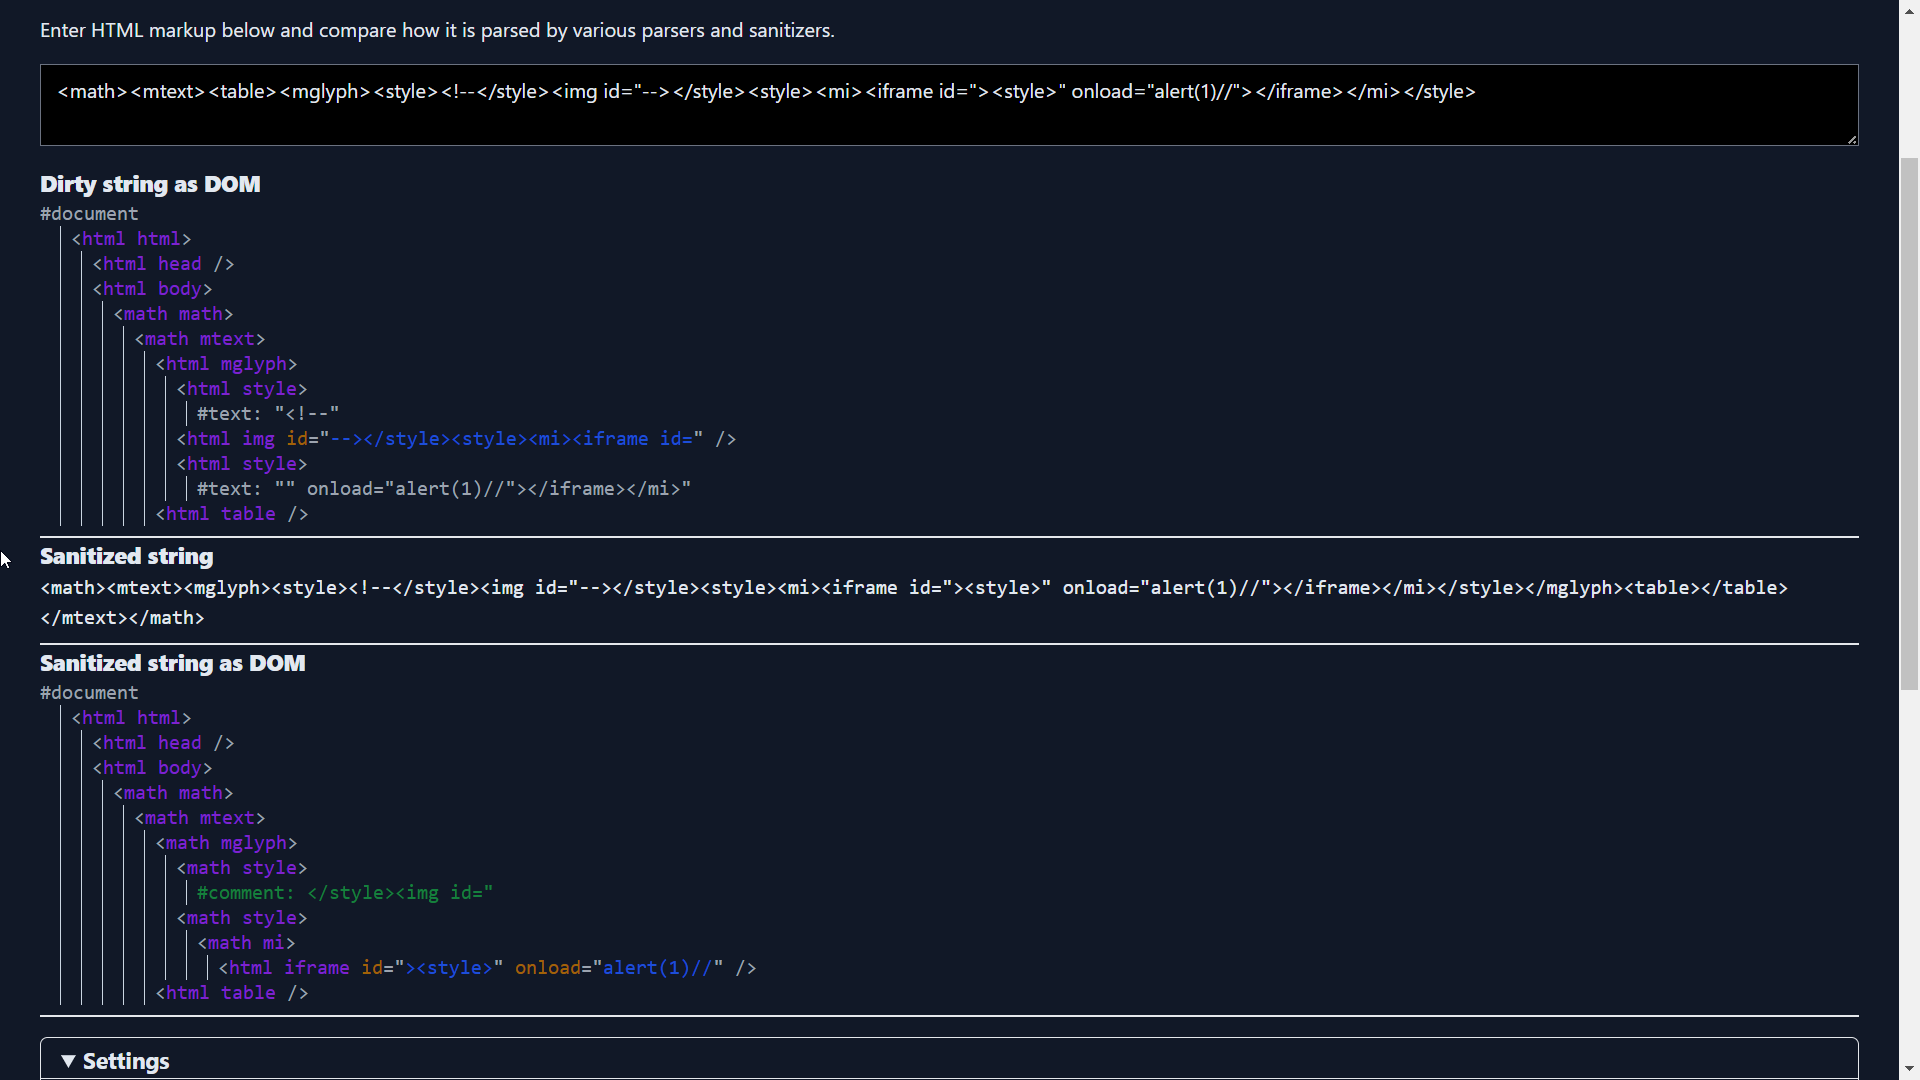The width and height of the screenshot is (1920, 1080).
Task: Click the green #comment node in Sanitized DOM
Action: coord(344,893)
